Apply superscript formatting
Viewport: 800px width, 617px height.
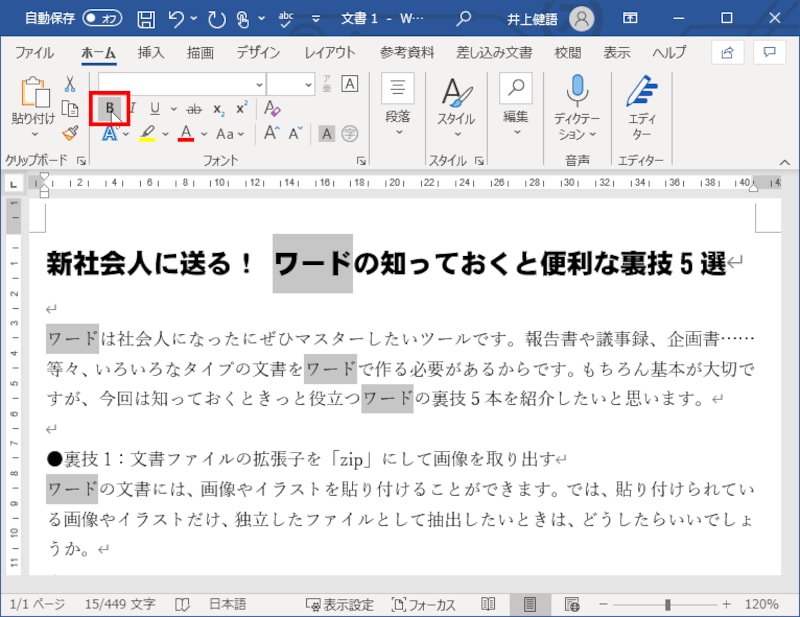239,108
